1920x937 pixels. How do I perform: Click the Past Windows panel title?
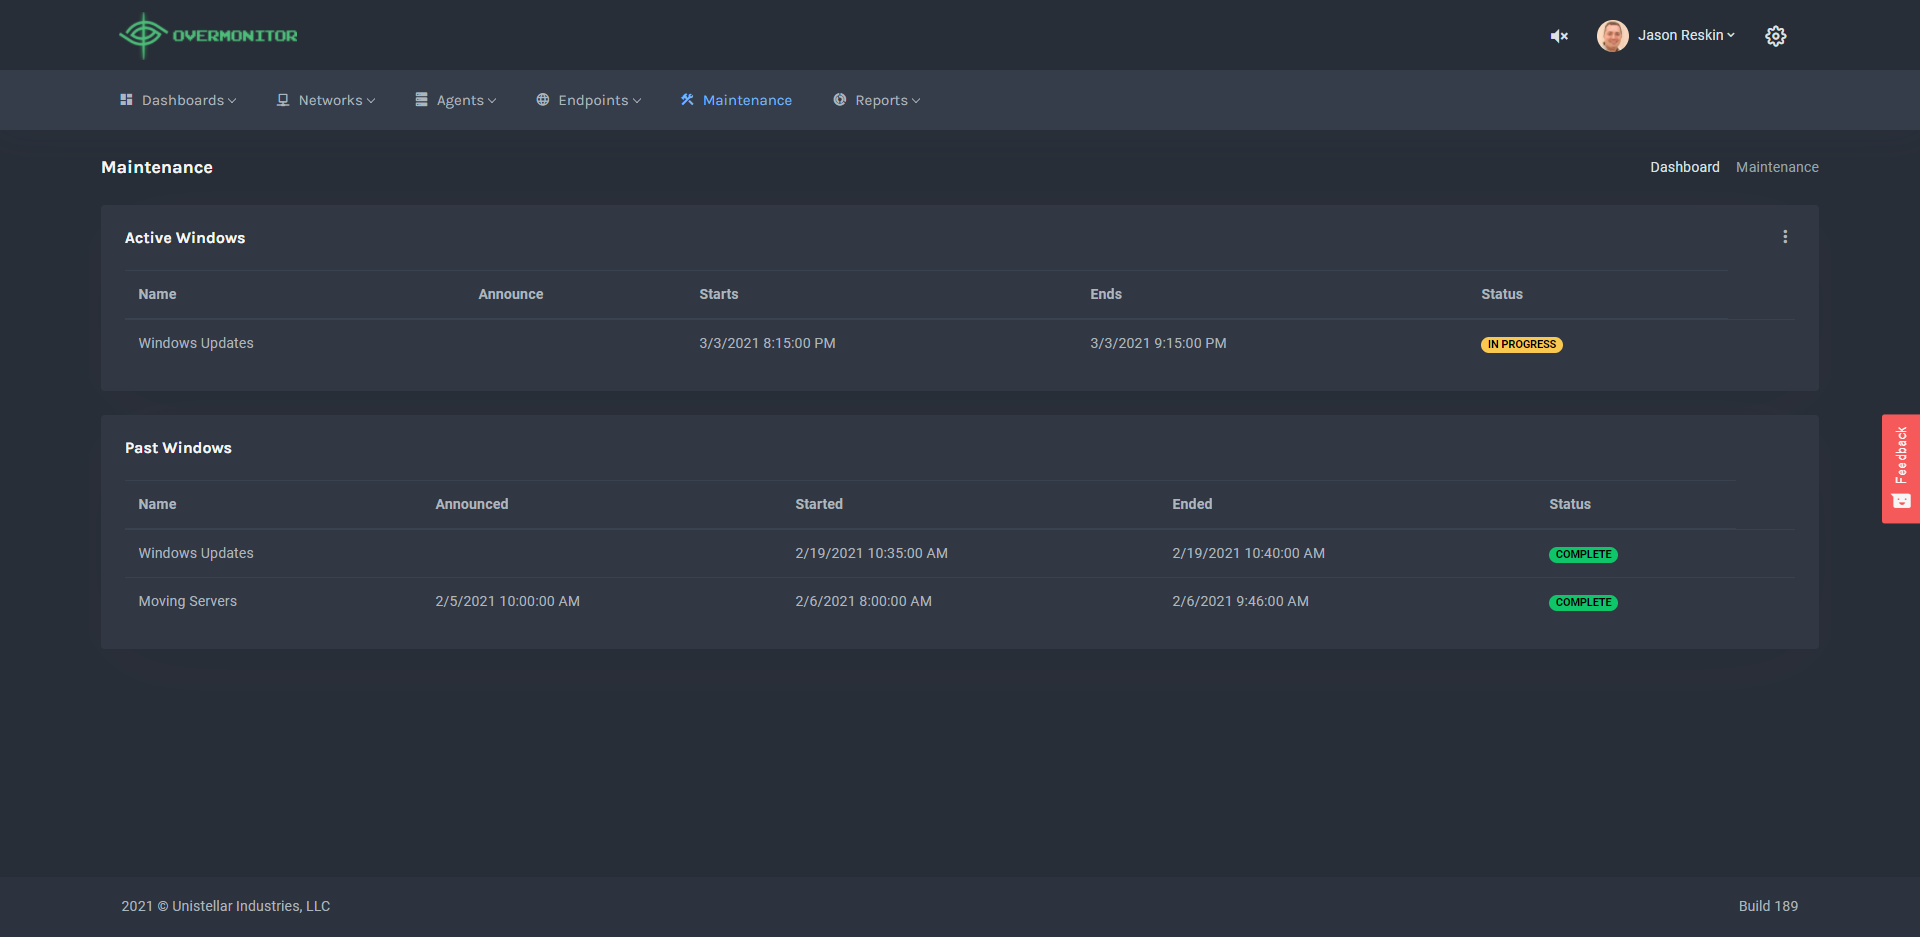(178, 448)
